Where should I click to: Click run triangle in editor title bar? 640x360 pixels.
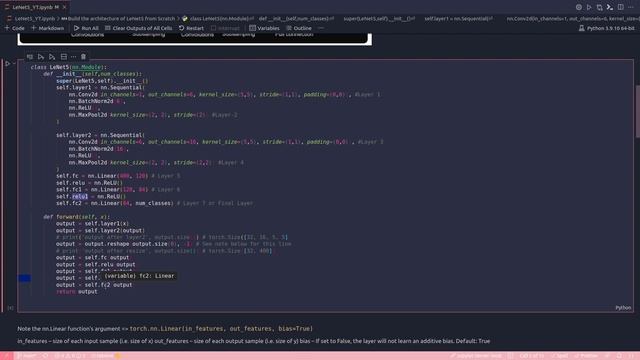pyautogui.click(x=589, y=7)
